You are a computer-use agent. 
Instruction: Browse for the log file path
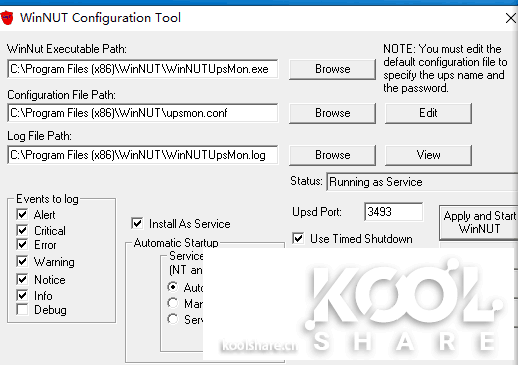click(332, 155)
